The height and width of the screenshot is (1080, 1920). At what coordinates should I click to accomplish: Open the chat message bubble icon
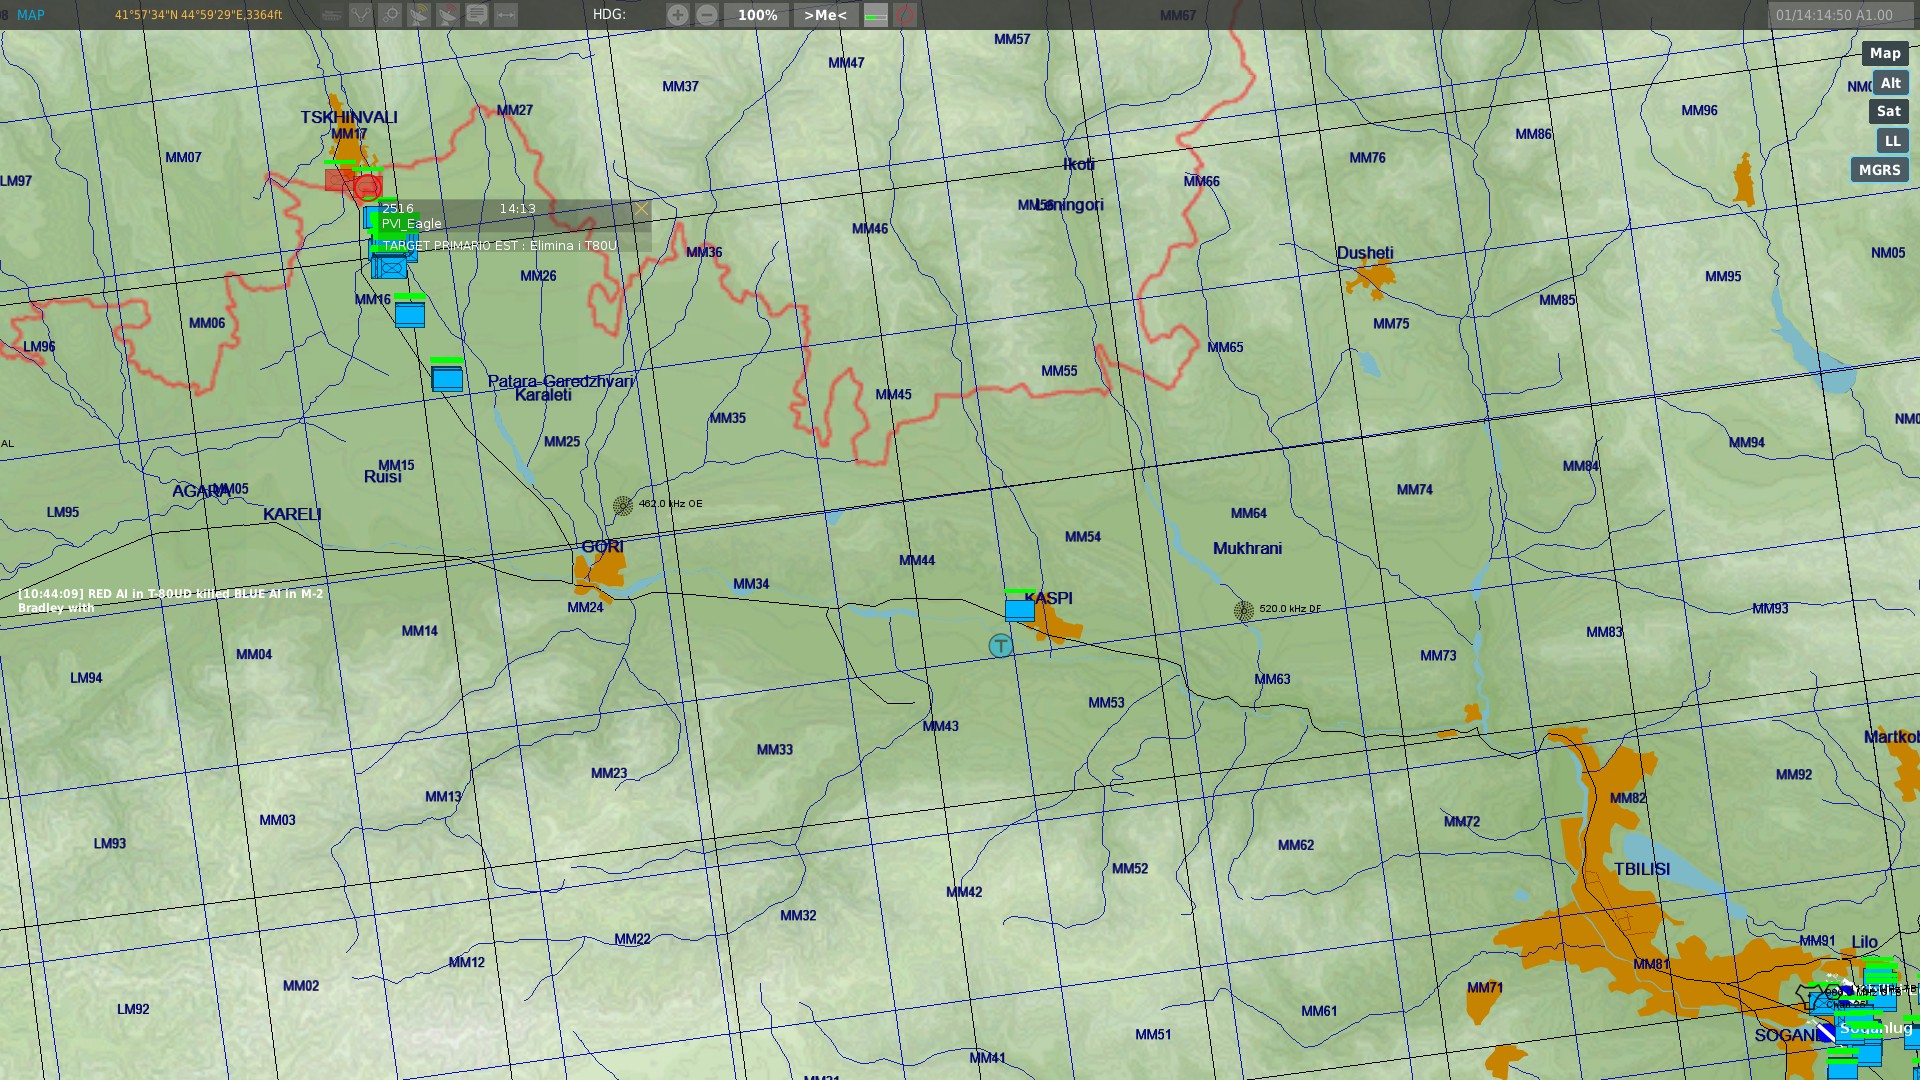pos(477,15)
